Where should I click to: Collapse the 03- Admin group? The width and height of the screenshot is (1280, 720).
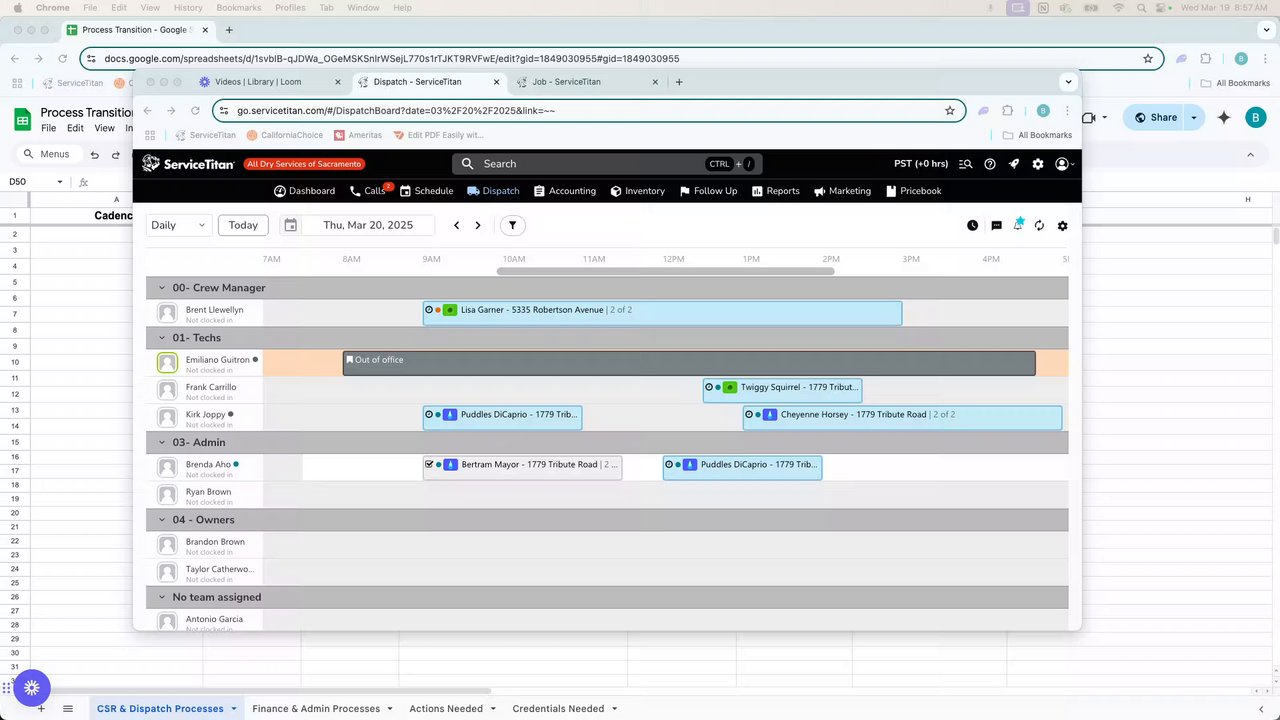coord(161,442)
